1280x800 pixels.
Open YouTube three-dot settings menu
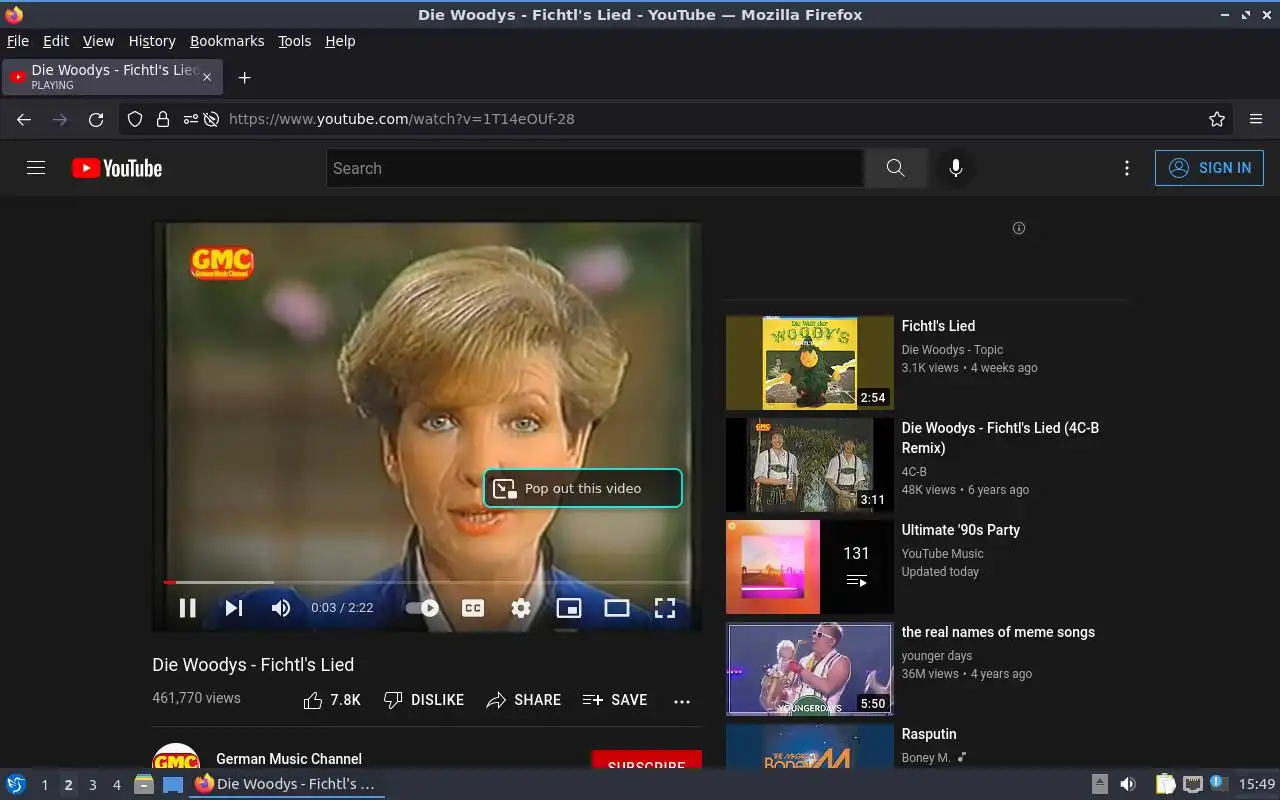[x=1127, y=168]
